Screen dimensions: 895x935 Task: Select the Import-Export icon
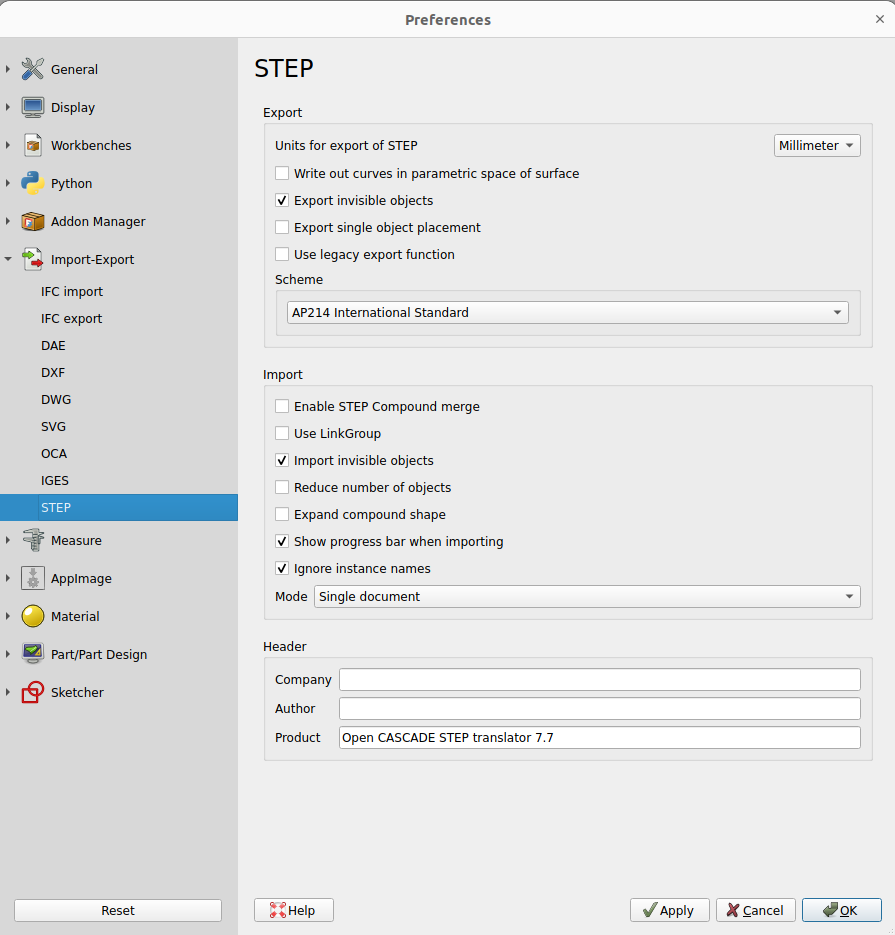pyautogui.click(x=33, y=259)
